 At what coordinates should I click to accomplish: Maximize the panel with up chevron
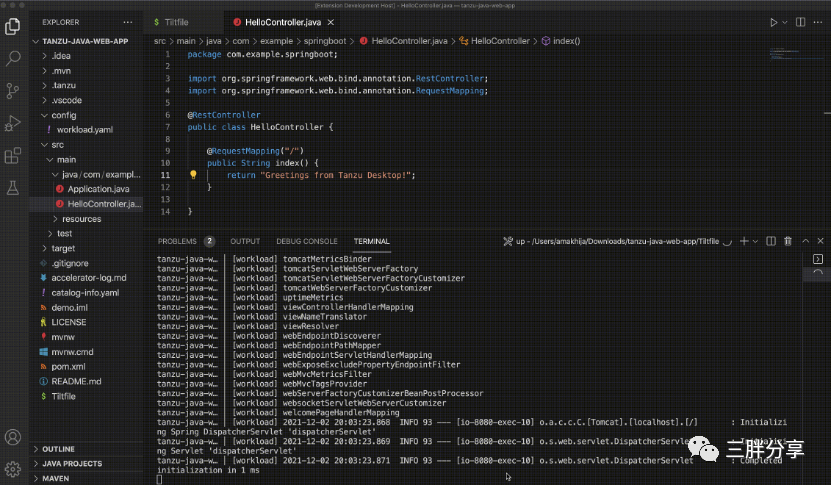pyautogui.click(x=805, y=241)
